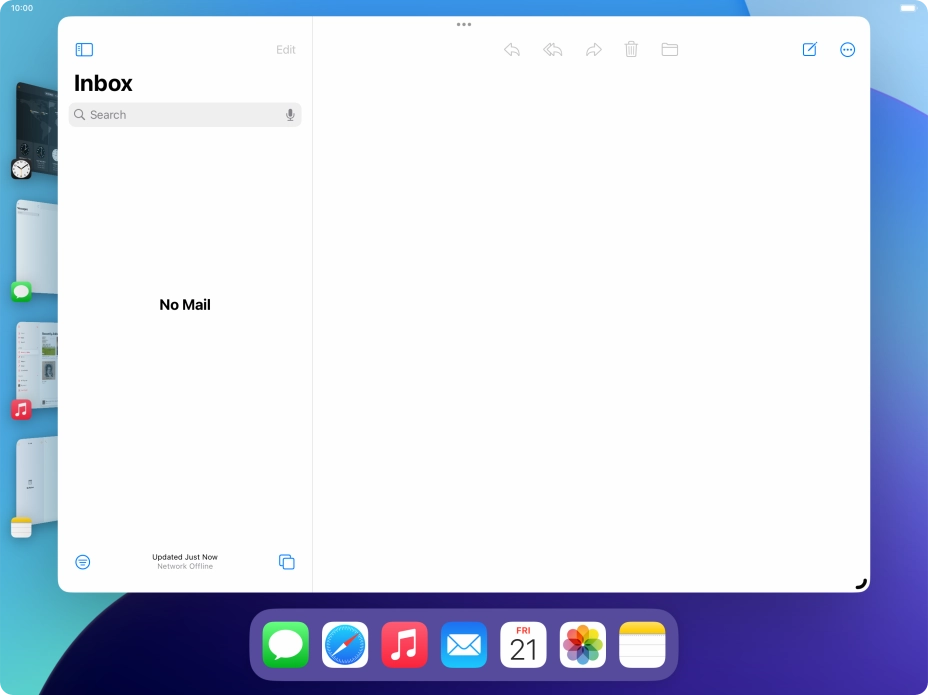Select the Forward message icon
Screen dimensions: 928x695
point(594,49)
